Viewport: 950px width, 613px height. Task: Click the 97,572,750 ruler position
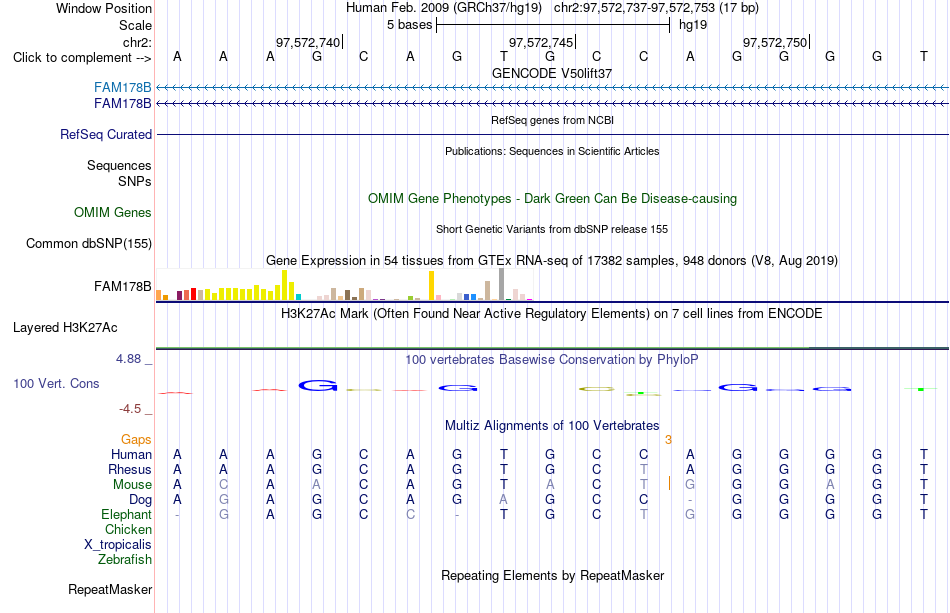(x=775, y=42)
